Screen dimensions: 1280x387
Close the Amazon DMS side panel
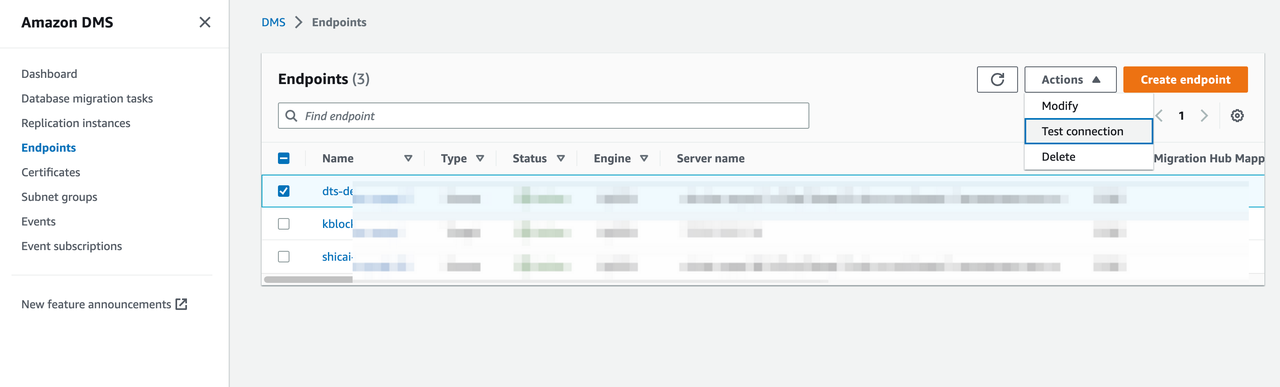click(205, 22)
